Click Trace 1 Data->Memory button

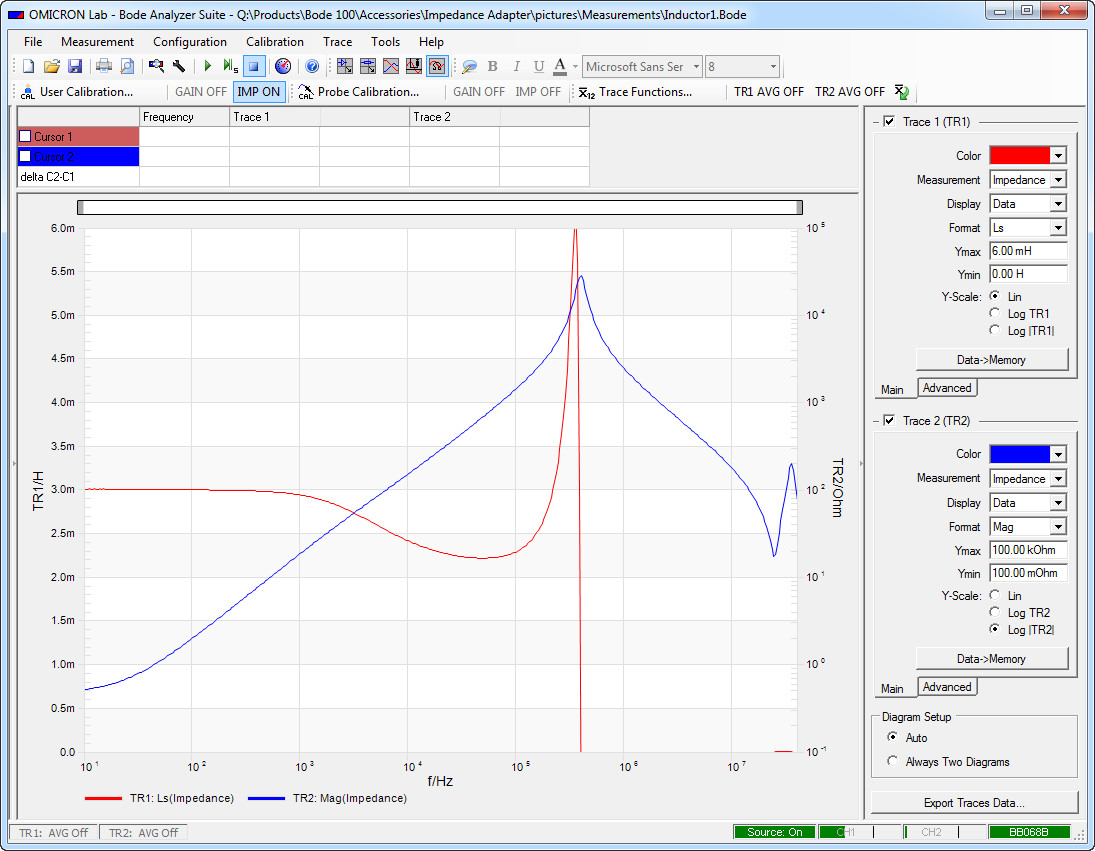[x=992, y=360]
